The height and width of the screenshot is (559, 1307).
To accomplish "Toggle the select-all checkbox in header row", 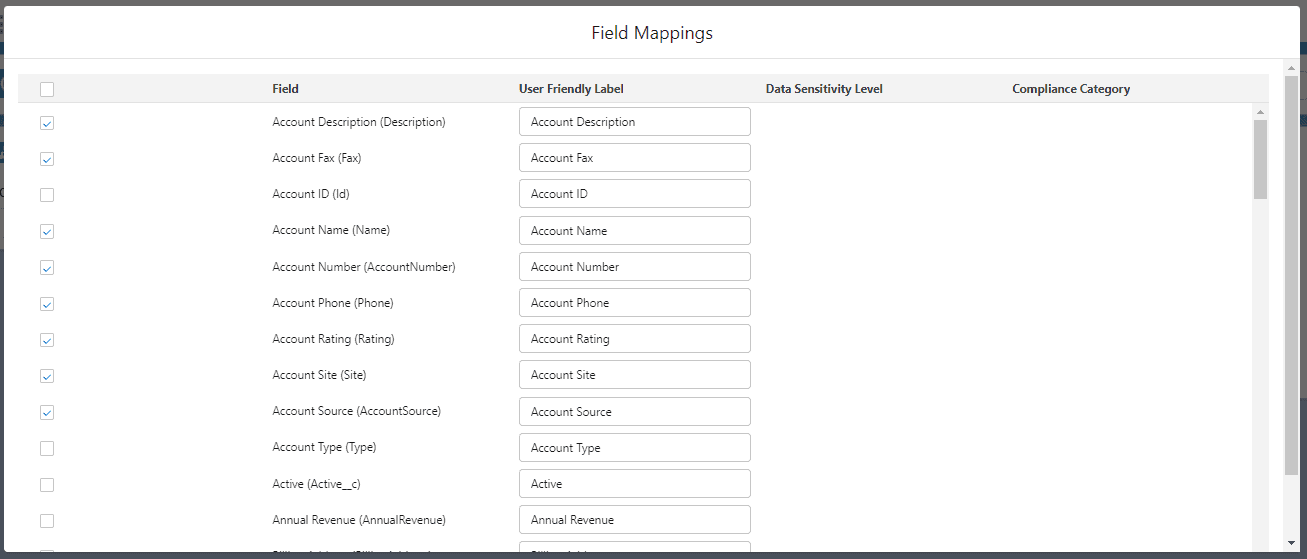I will (x=47, y=90).
